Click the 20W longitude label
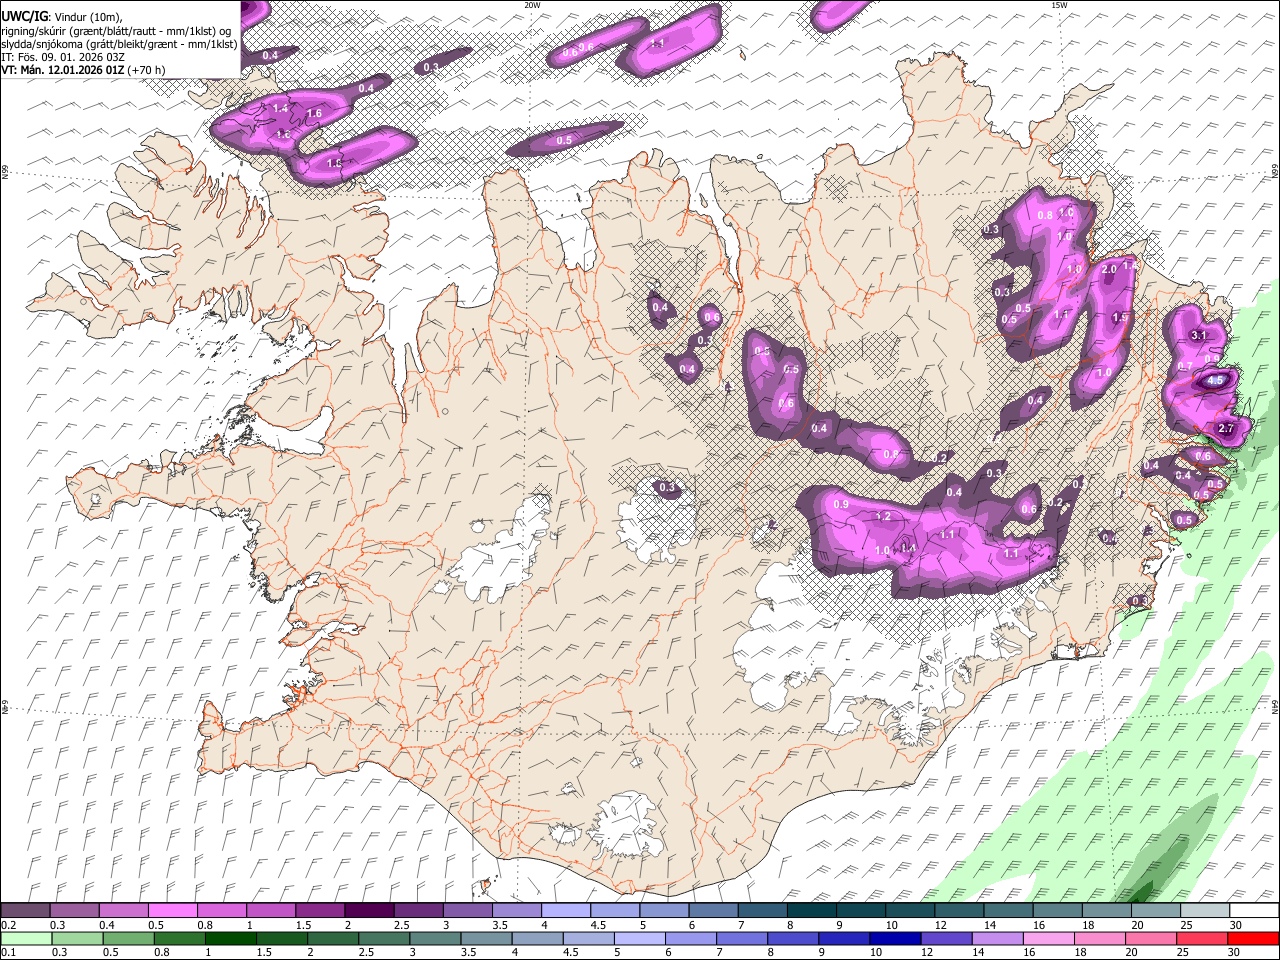Viewport: 1280px width, 960px height. 533,5
